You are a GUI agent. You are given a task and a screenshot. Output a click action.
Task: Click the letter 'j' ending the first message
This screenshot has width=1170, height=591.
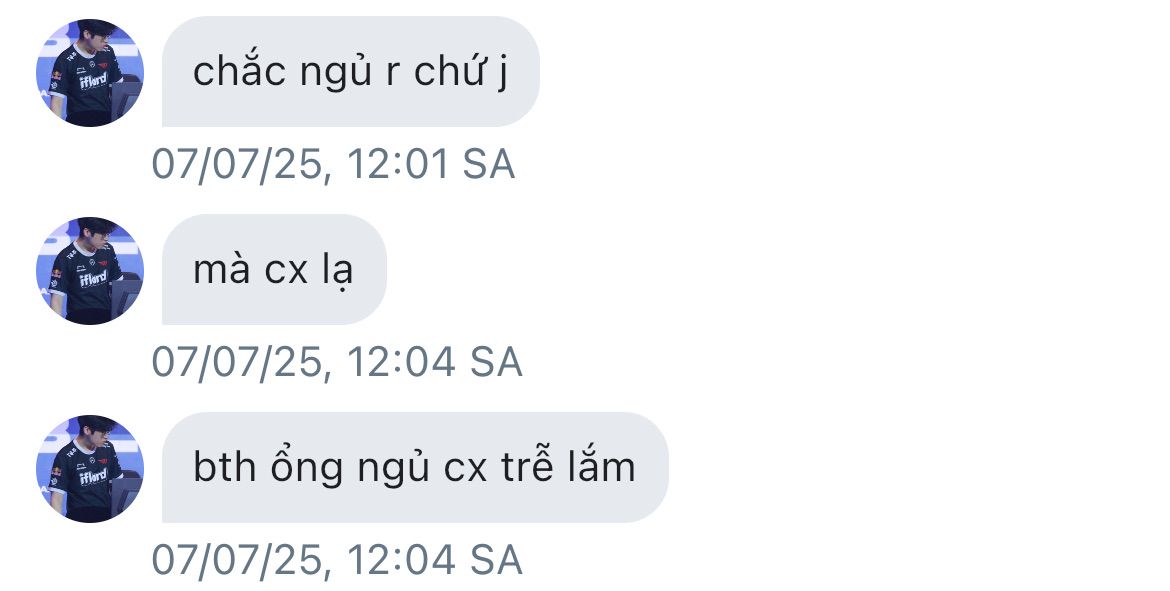coord(502,75)
